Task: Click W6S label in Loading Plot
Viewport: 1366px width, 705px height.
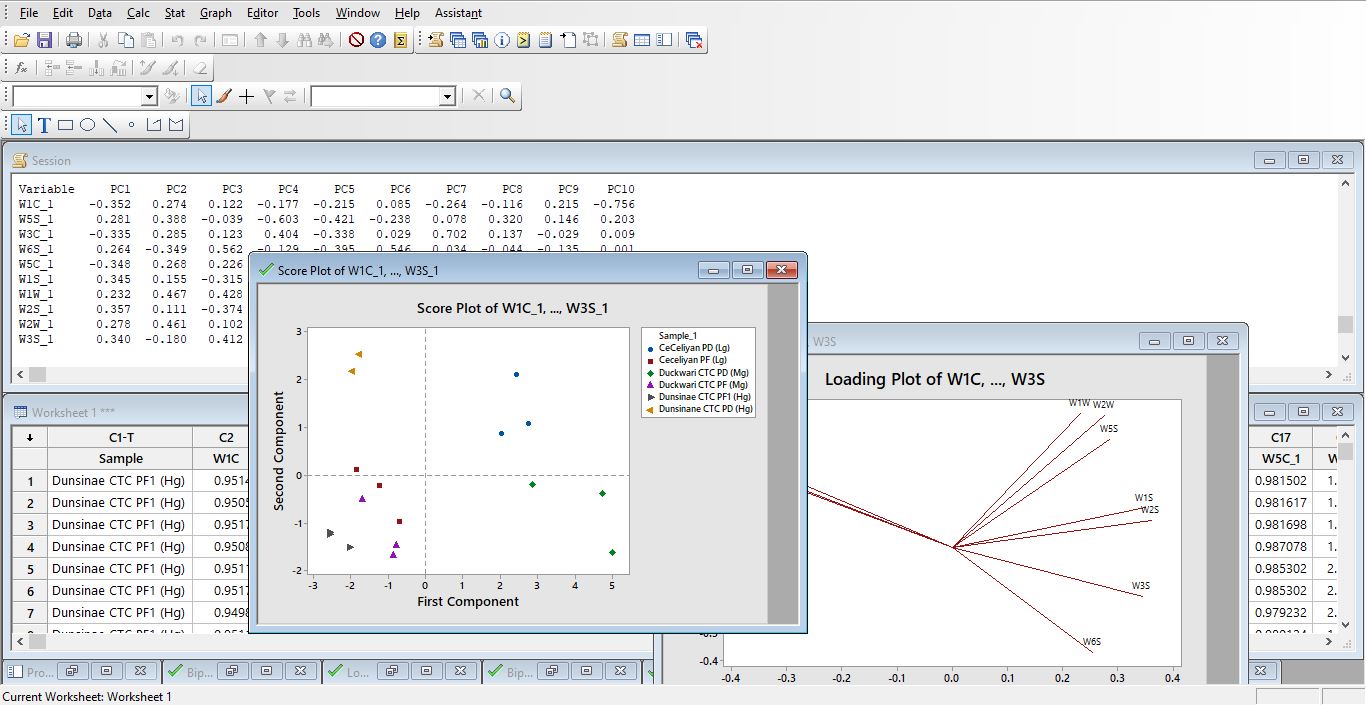Action: [x=1092, y=642]
